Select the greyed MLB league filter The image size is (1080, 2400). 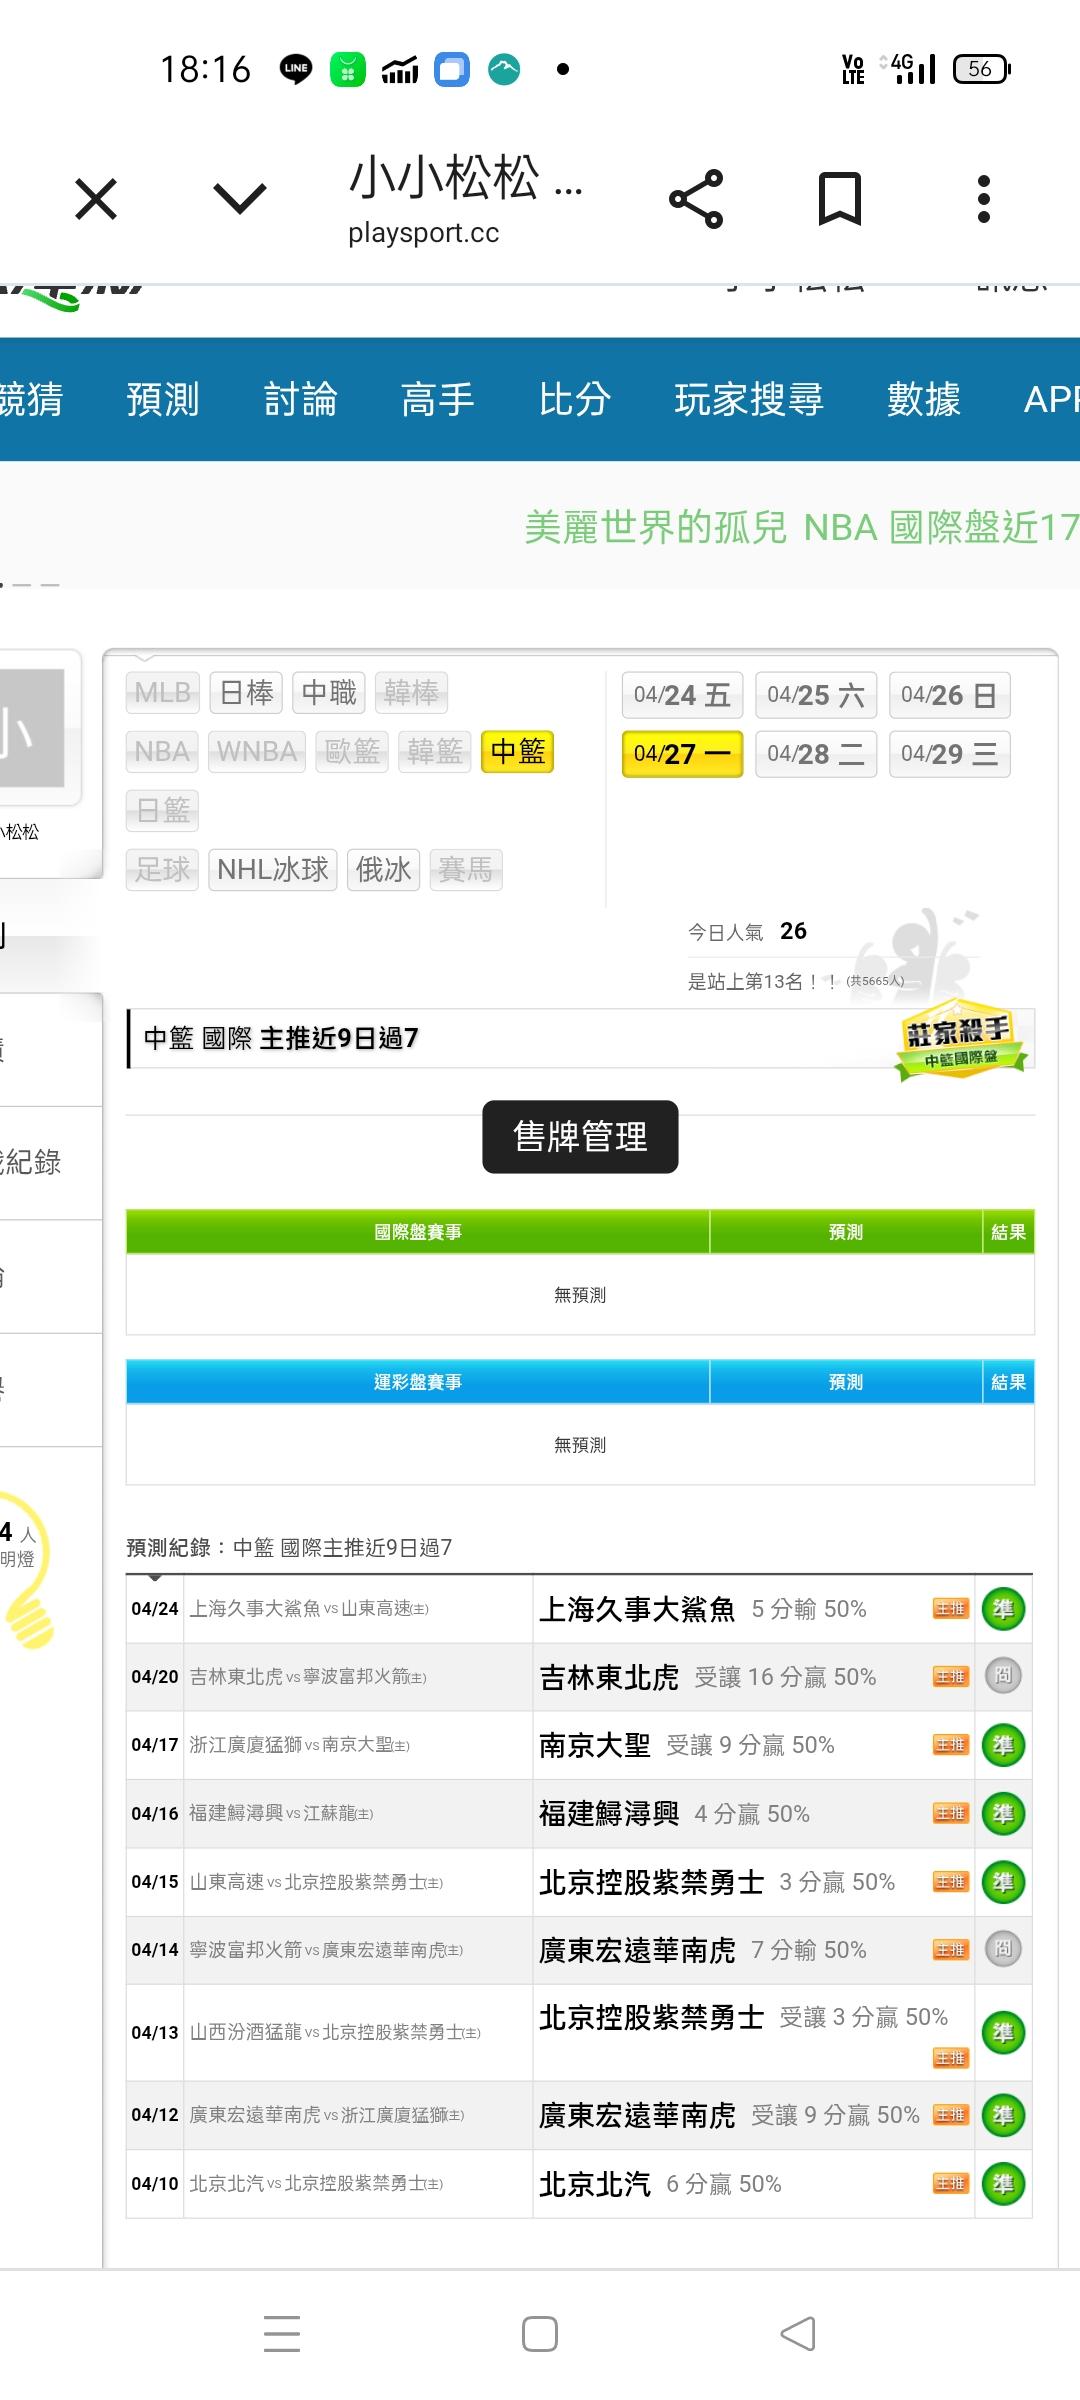point(163,693)
